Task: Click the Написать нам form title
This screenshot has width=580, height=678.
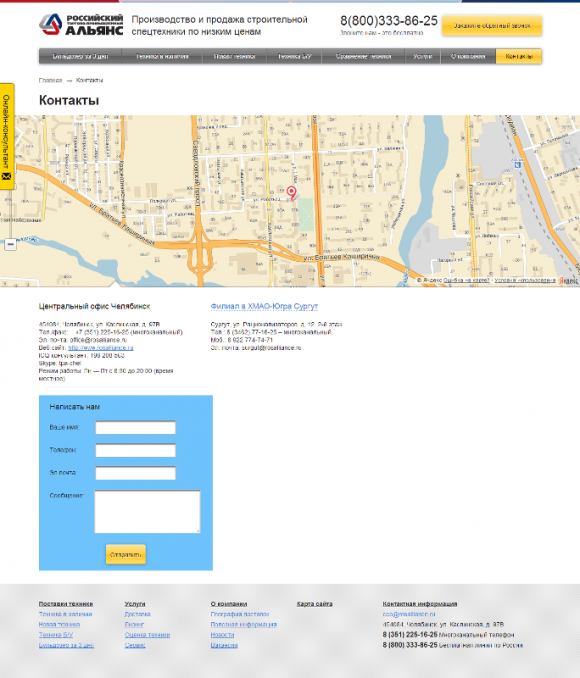Action: (x=74, y=407)
